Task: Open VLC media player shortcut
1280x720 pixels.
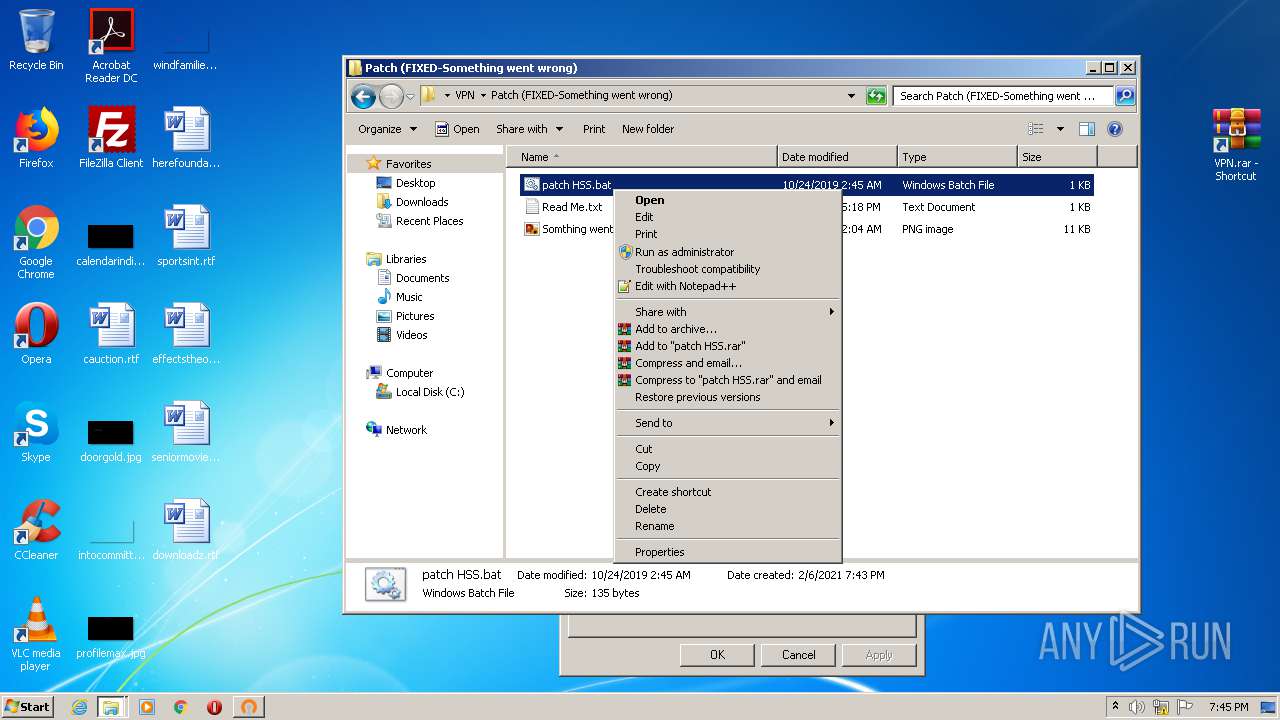Action: tap(36, 634)
